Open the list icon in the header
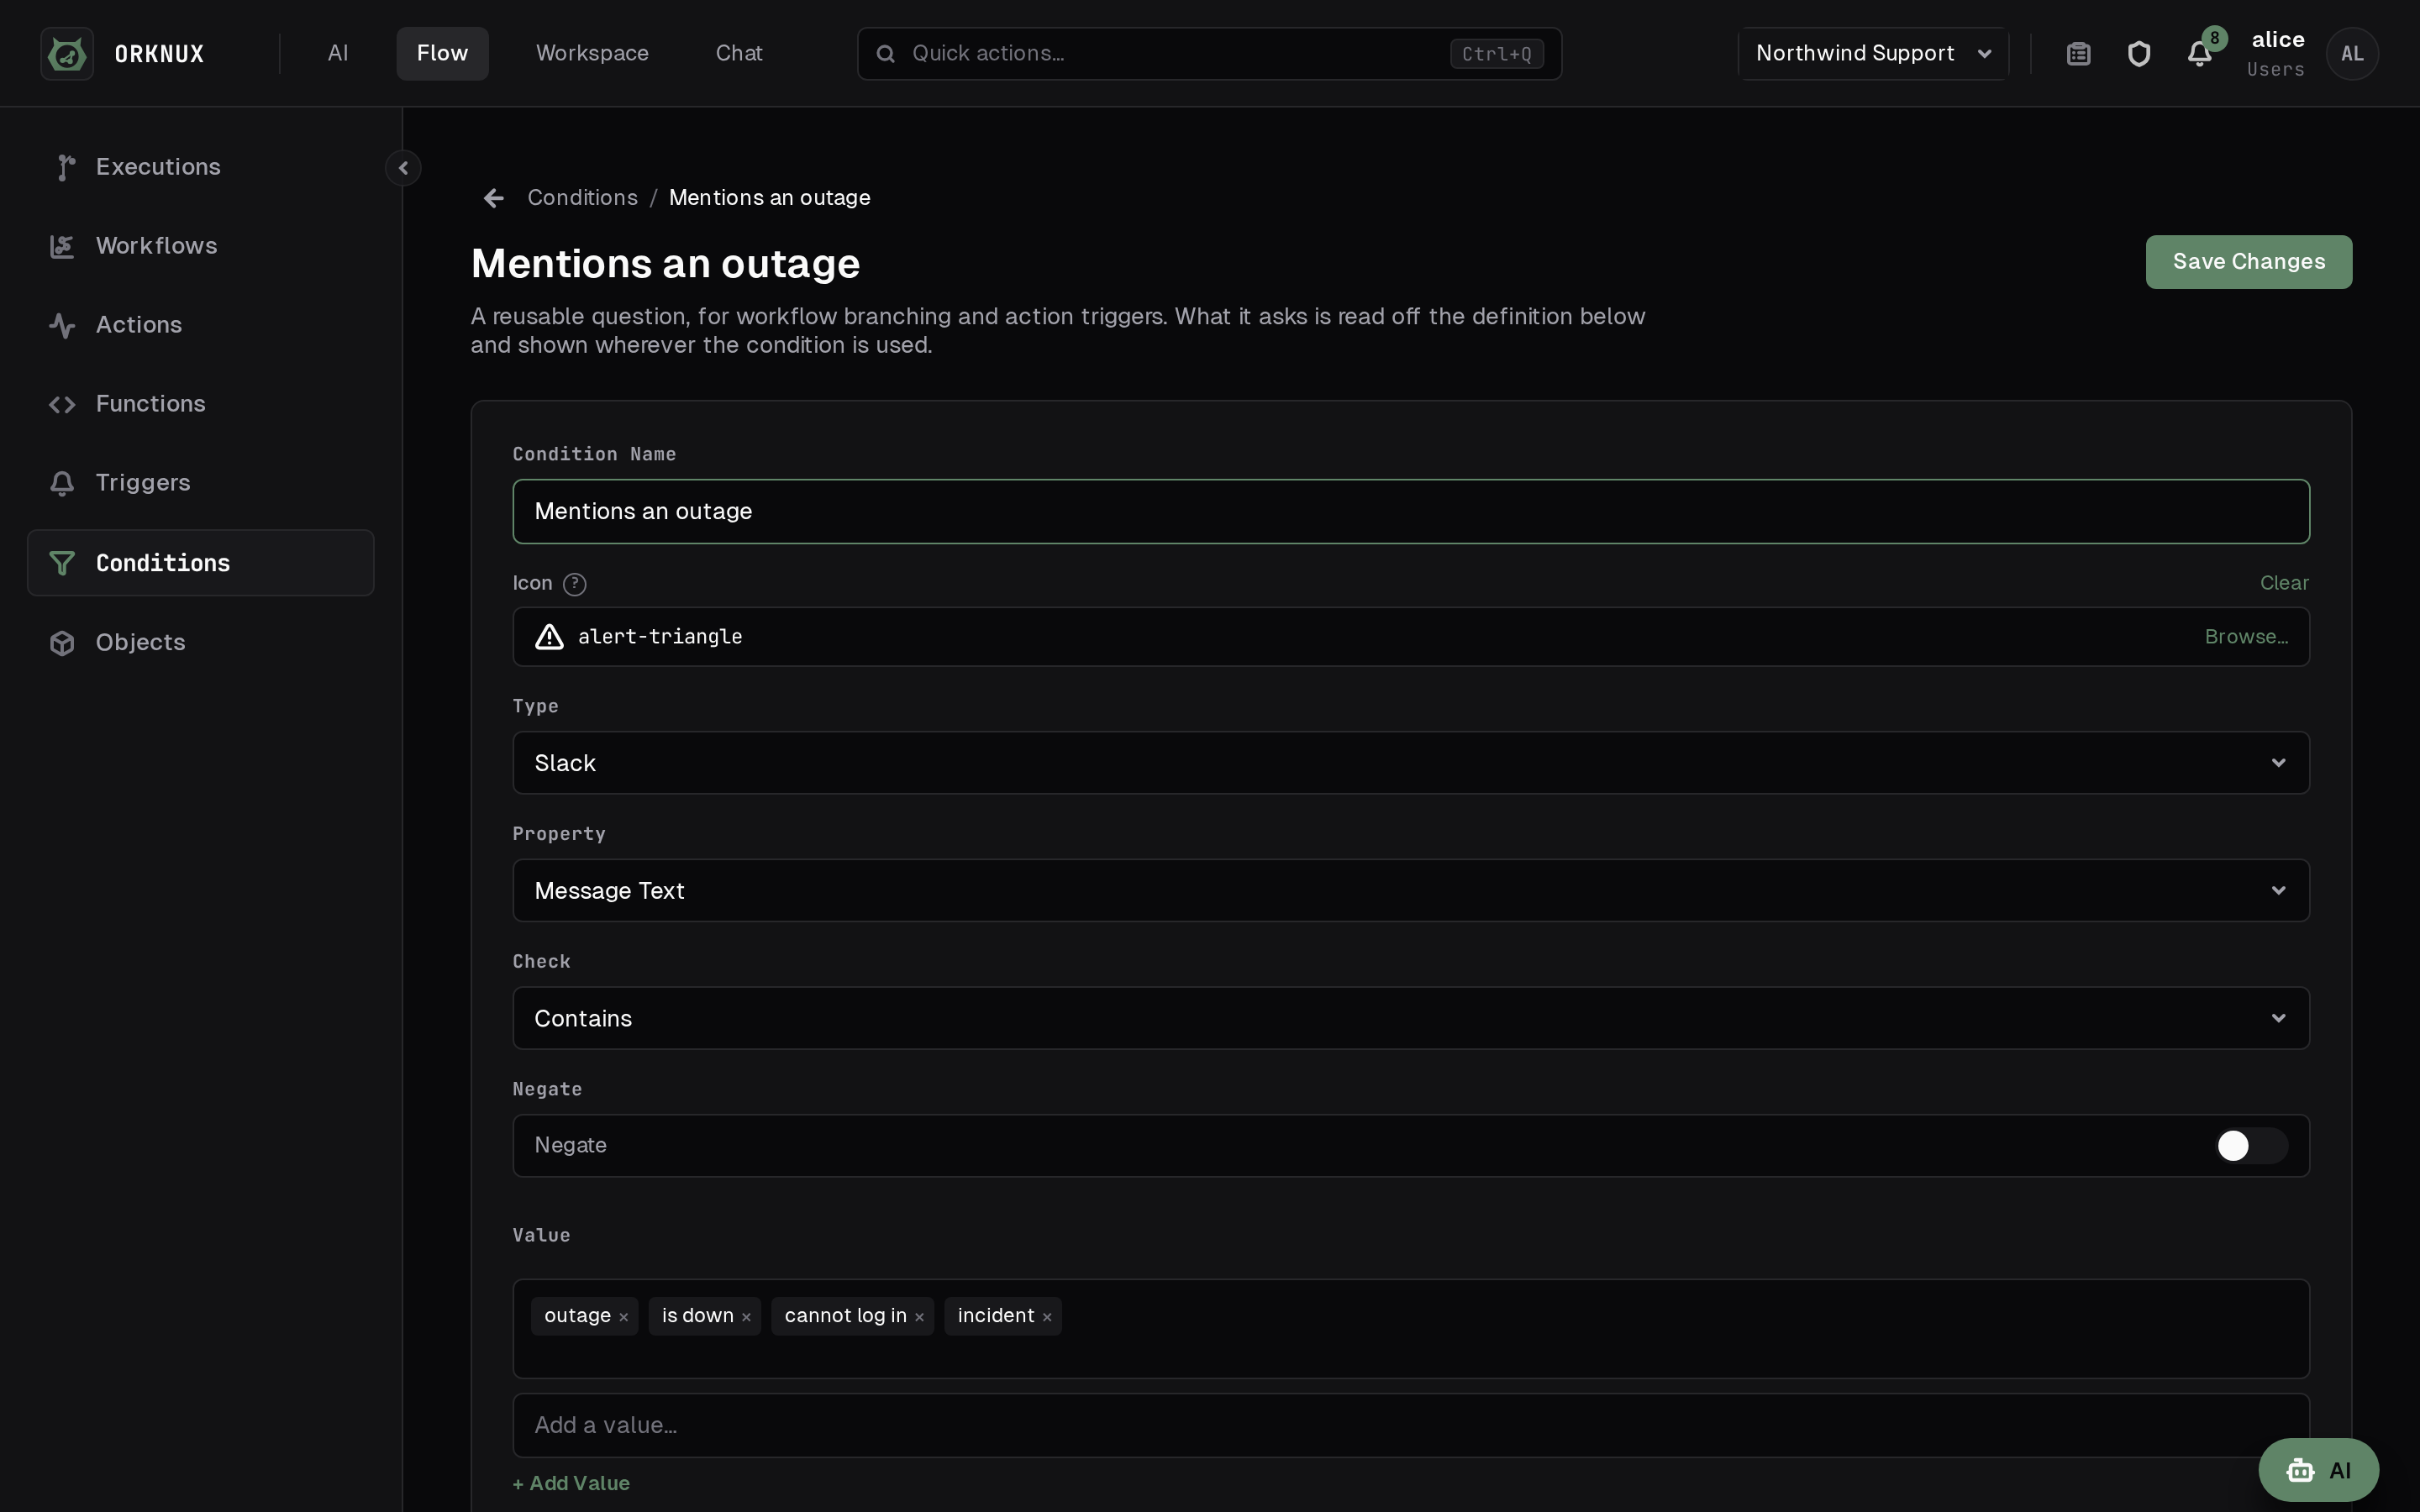This screenshot has width=2420, height=1512. click(2078, 54)
